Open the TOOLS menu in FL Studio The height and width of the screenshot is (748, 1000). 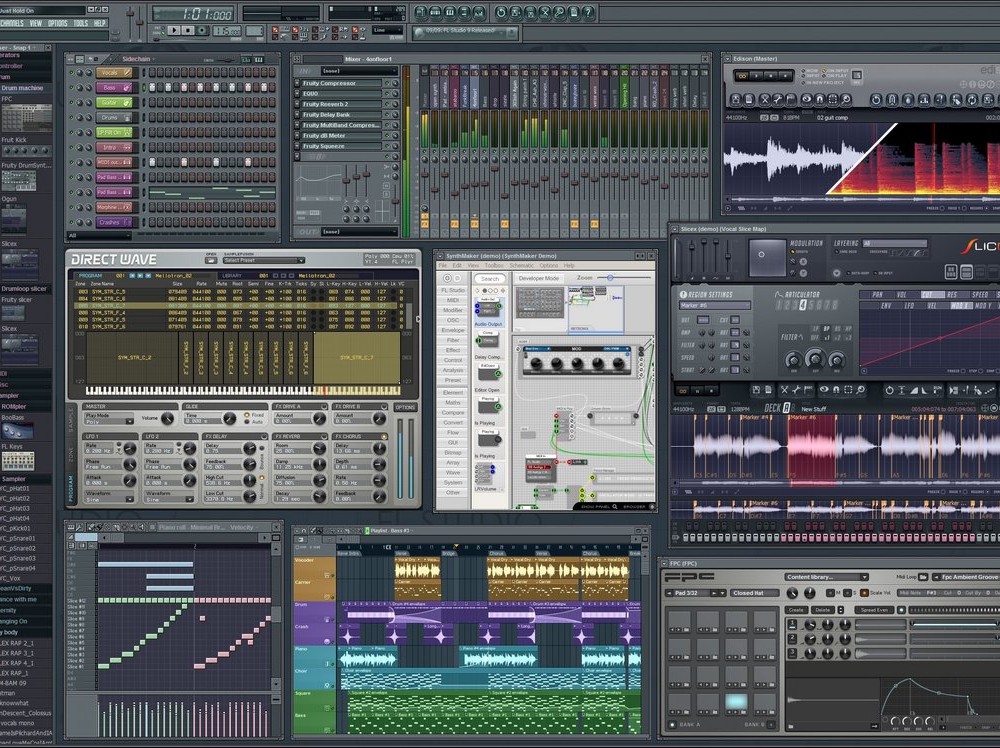pos(81,23)
